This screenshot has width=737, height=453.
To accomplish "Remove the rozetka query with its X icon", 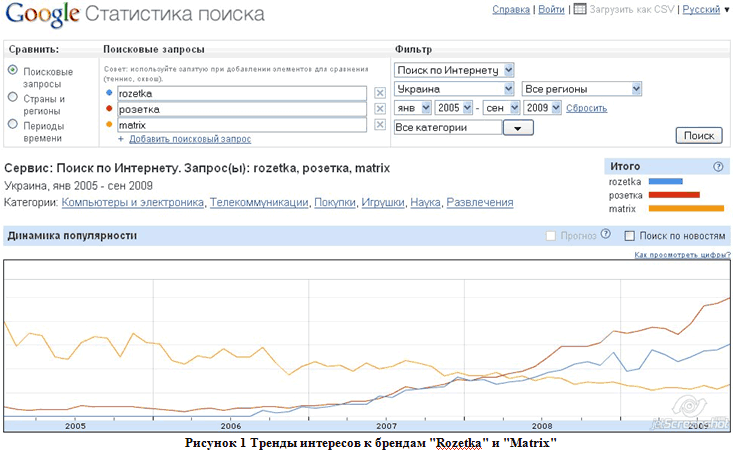I will coord(380,93).
